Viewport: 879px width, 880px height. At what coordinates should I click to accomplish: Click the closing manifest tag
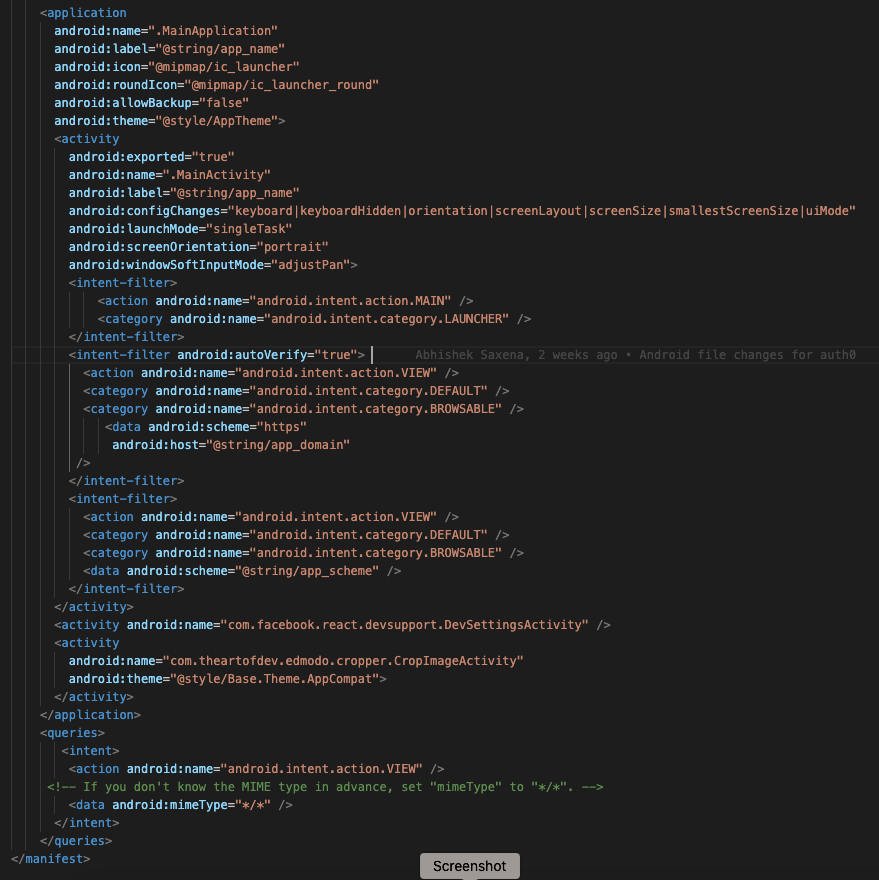pyautogui.click(x=44, y=858)
